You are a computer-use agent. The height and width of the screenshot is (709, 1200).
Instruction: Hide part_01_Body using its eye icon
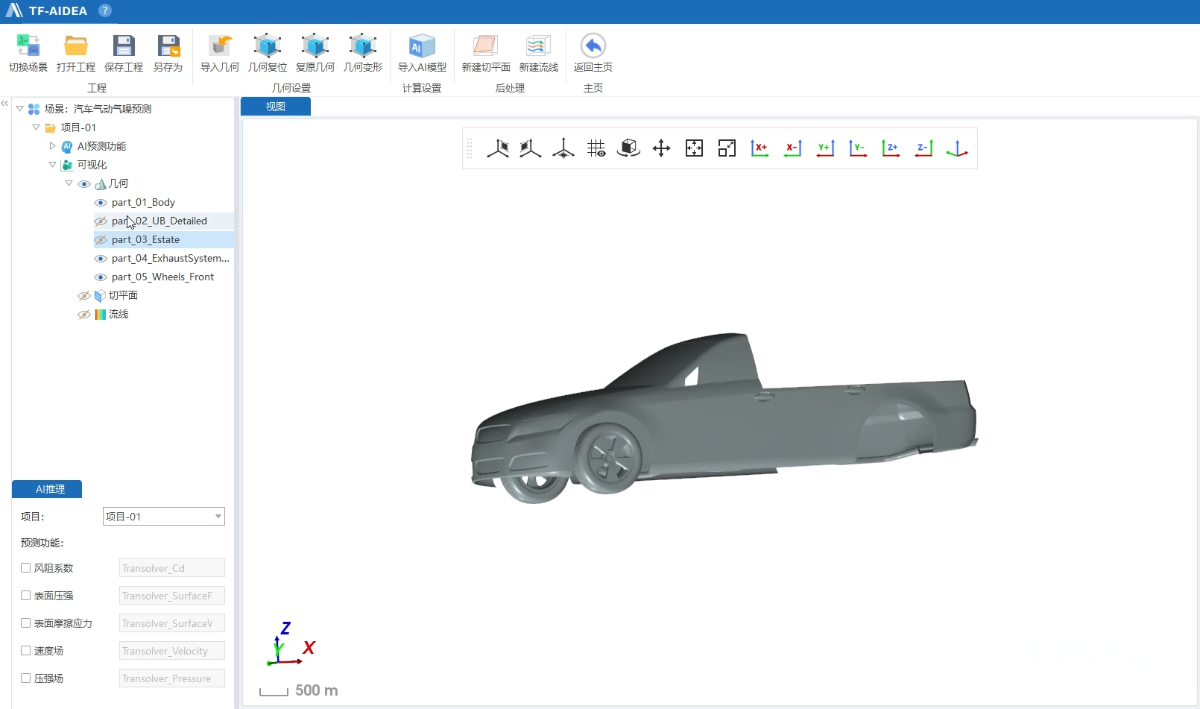point(100,203)
